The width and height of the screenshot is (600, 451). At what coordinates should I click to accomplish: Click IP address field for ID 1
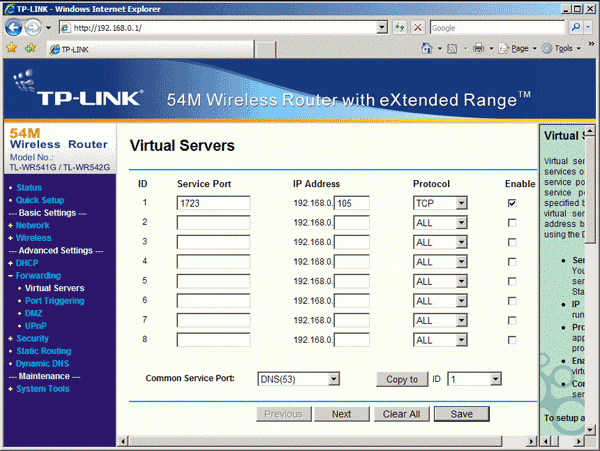pyautogui.click(x=352, y=203)
